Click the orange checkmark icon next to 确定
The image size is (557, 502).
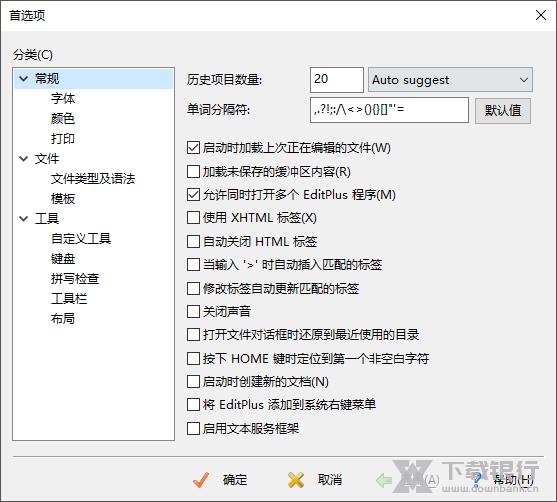point(201,480)
